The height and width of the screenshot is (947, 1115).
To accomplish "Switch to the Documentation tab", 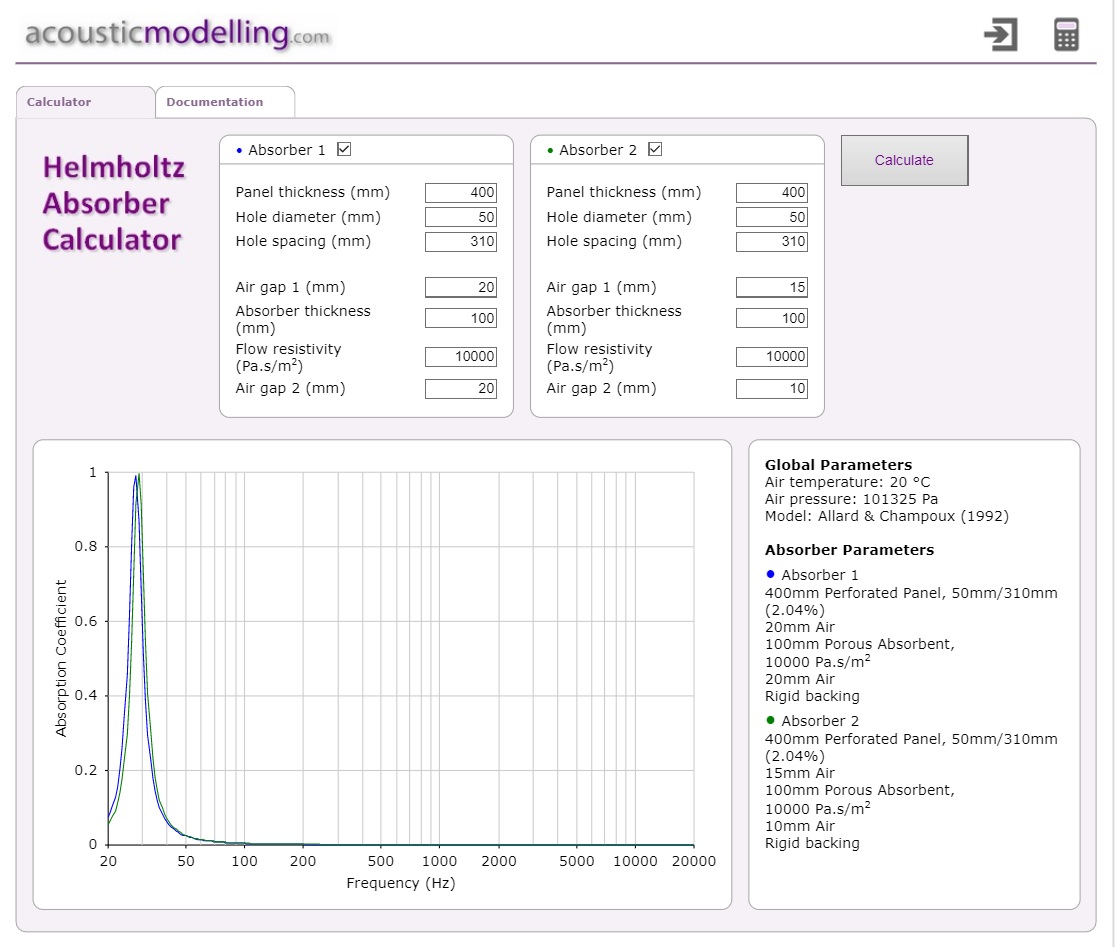I will tap(215, 102).
